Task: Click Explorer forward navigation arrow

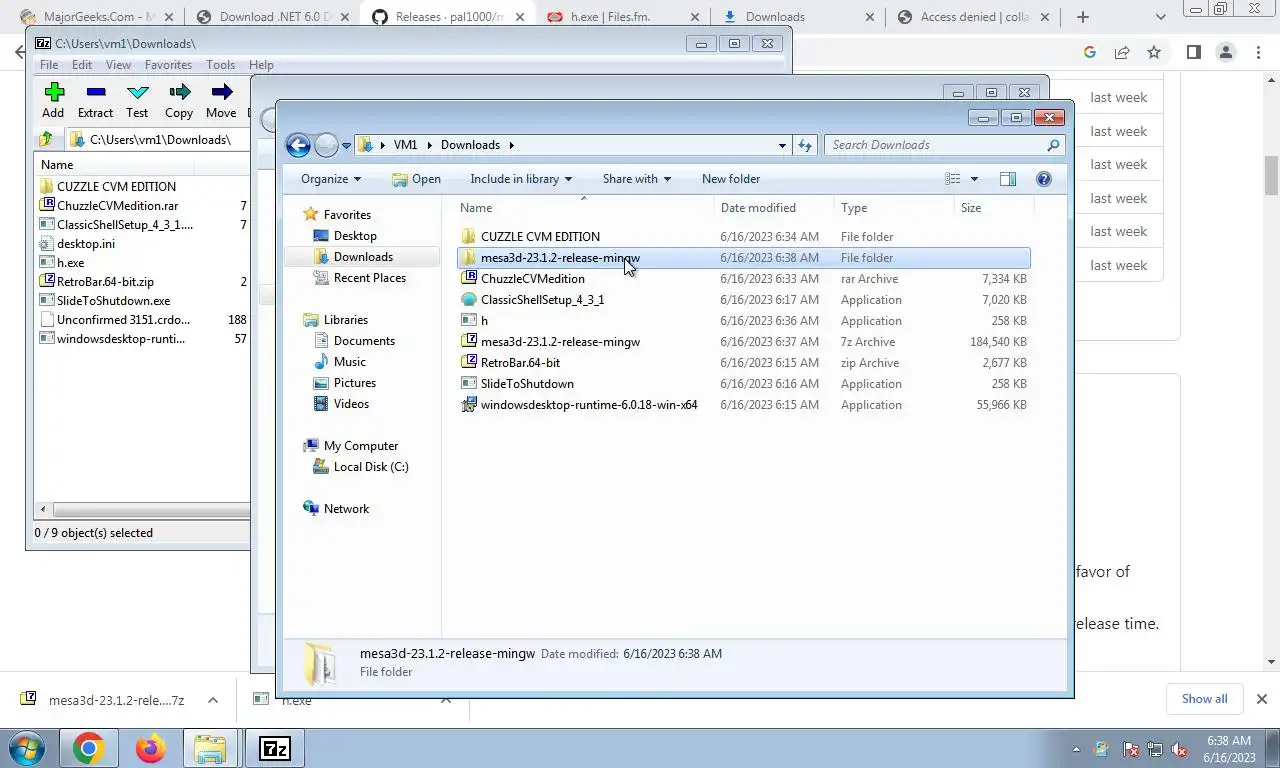Action: (x=326, y=145)
